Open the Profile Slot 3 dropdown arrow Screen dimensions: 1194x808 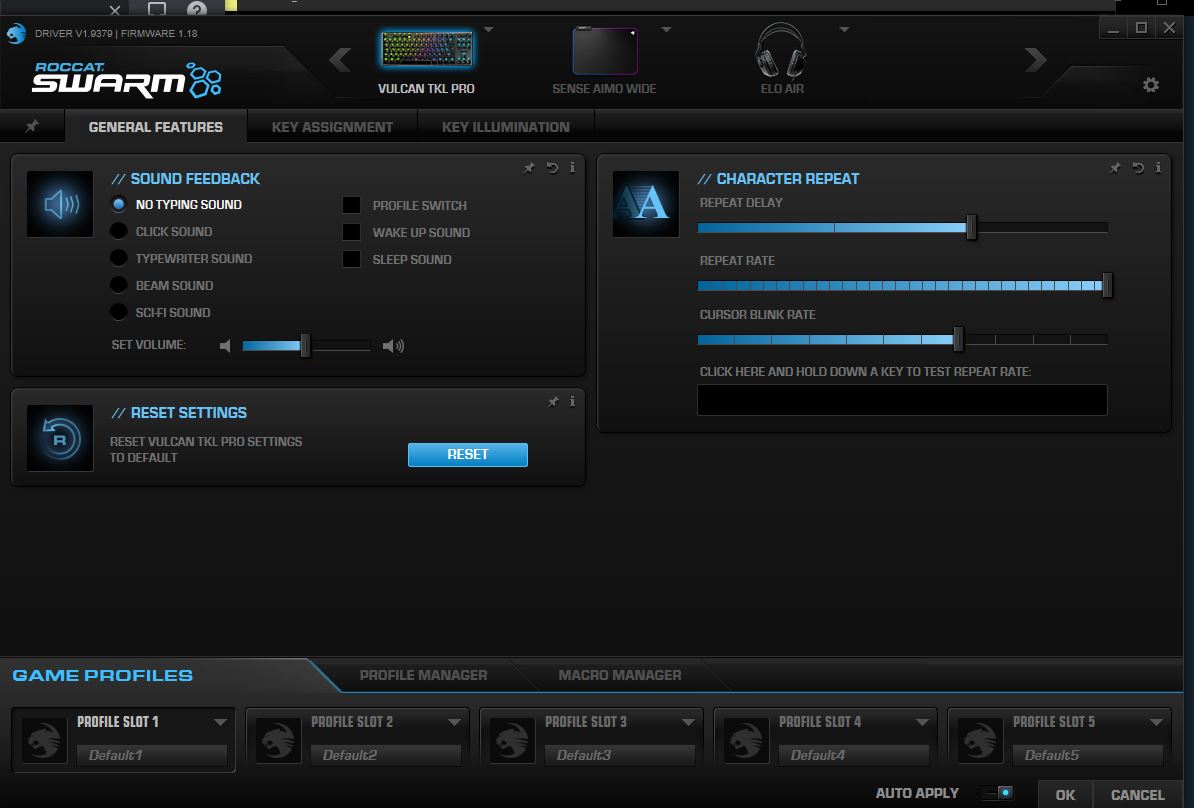[688, 722]
